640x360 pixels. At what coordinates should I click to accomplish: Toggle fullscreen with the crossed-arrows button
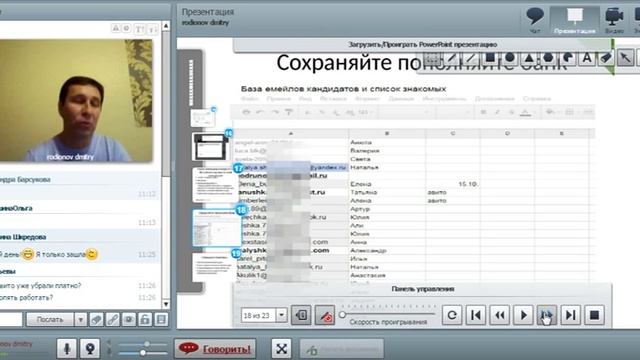[x=282, y=349]
